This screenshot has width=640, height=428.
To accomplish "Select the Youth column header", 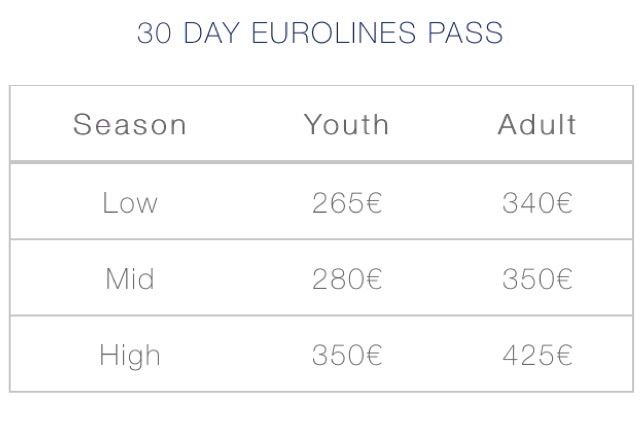I will tap(347, 124).
